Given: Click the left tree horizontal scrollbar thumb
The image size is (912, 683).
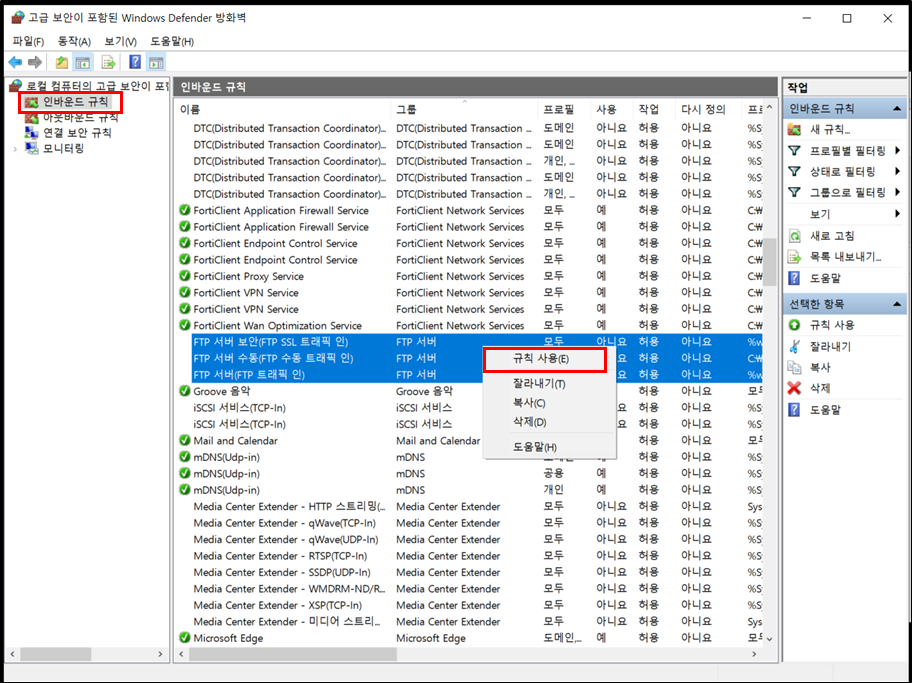Looking at the screenshot, I should (x=56, y=654).
